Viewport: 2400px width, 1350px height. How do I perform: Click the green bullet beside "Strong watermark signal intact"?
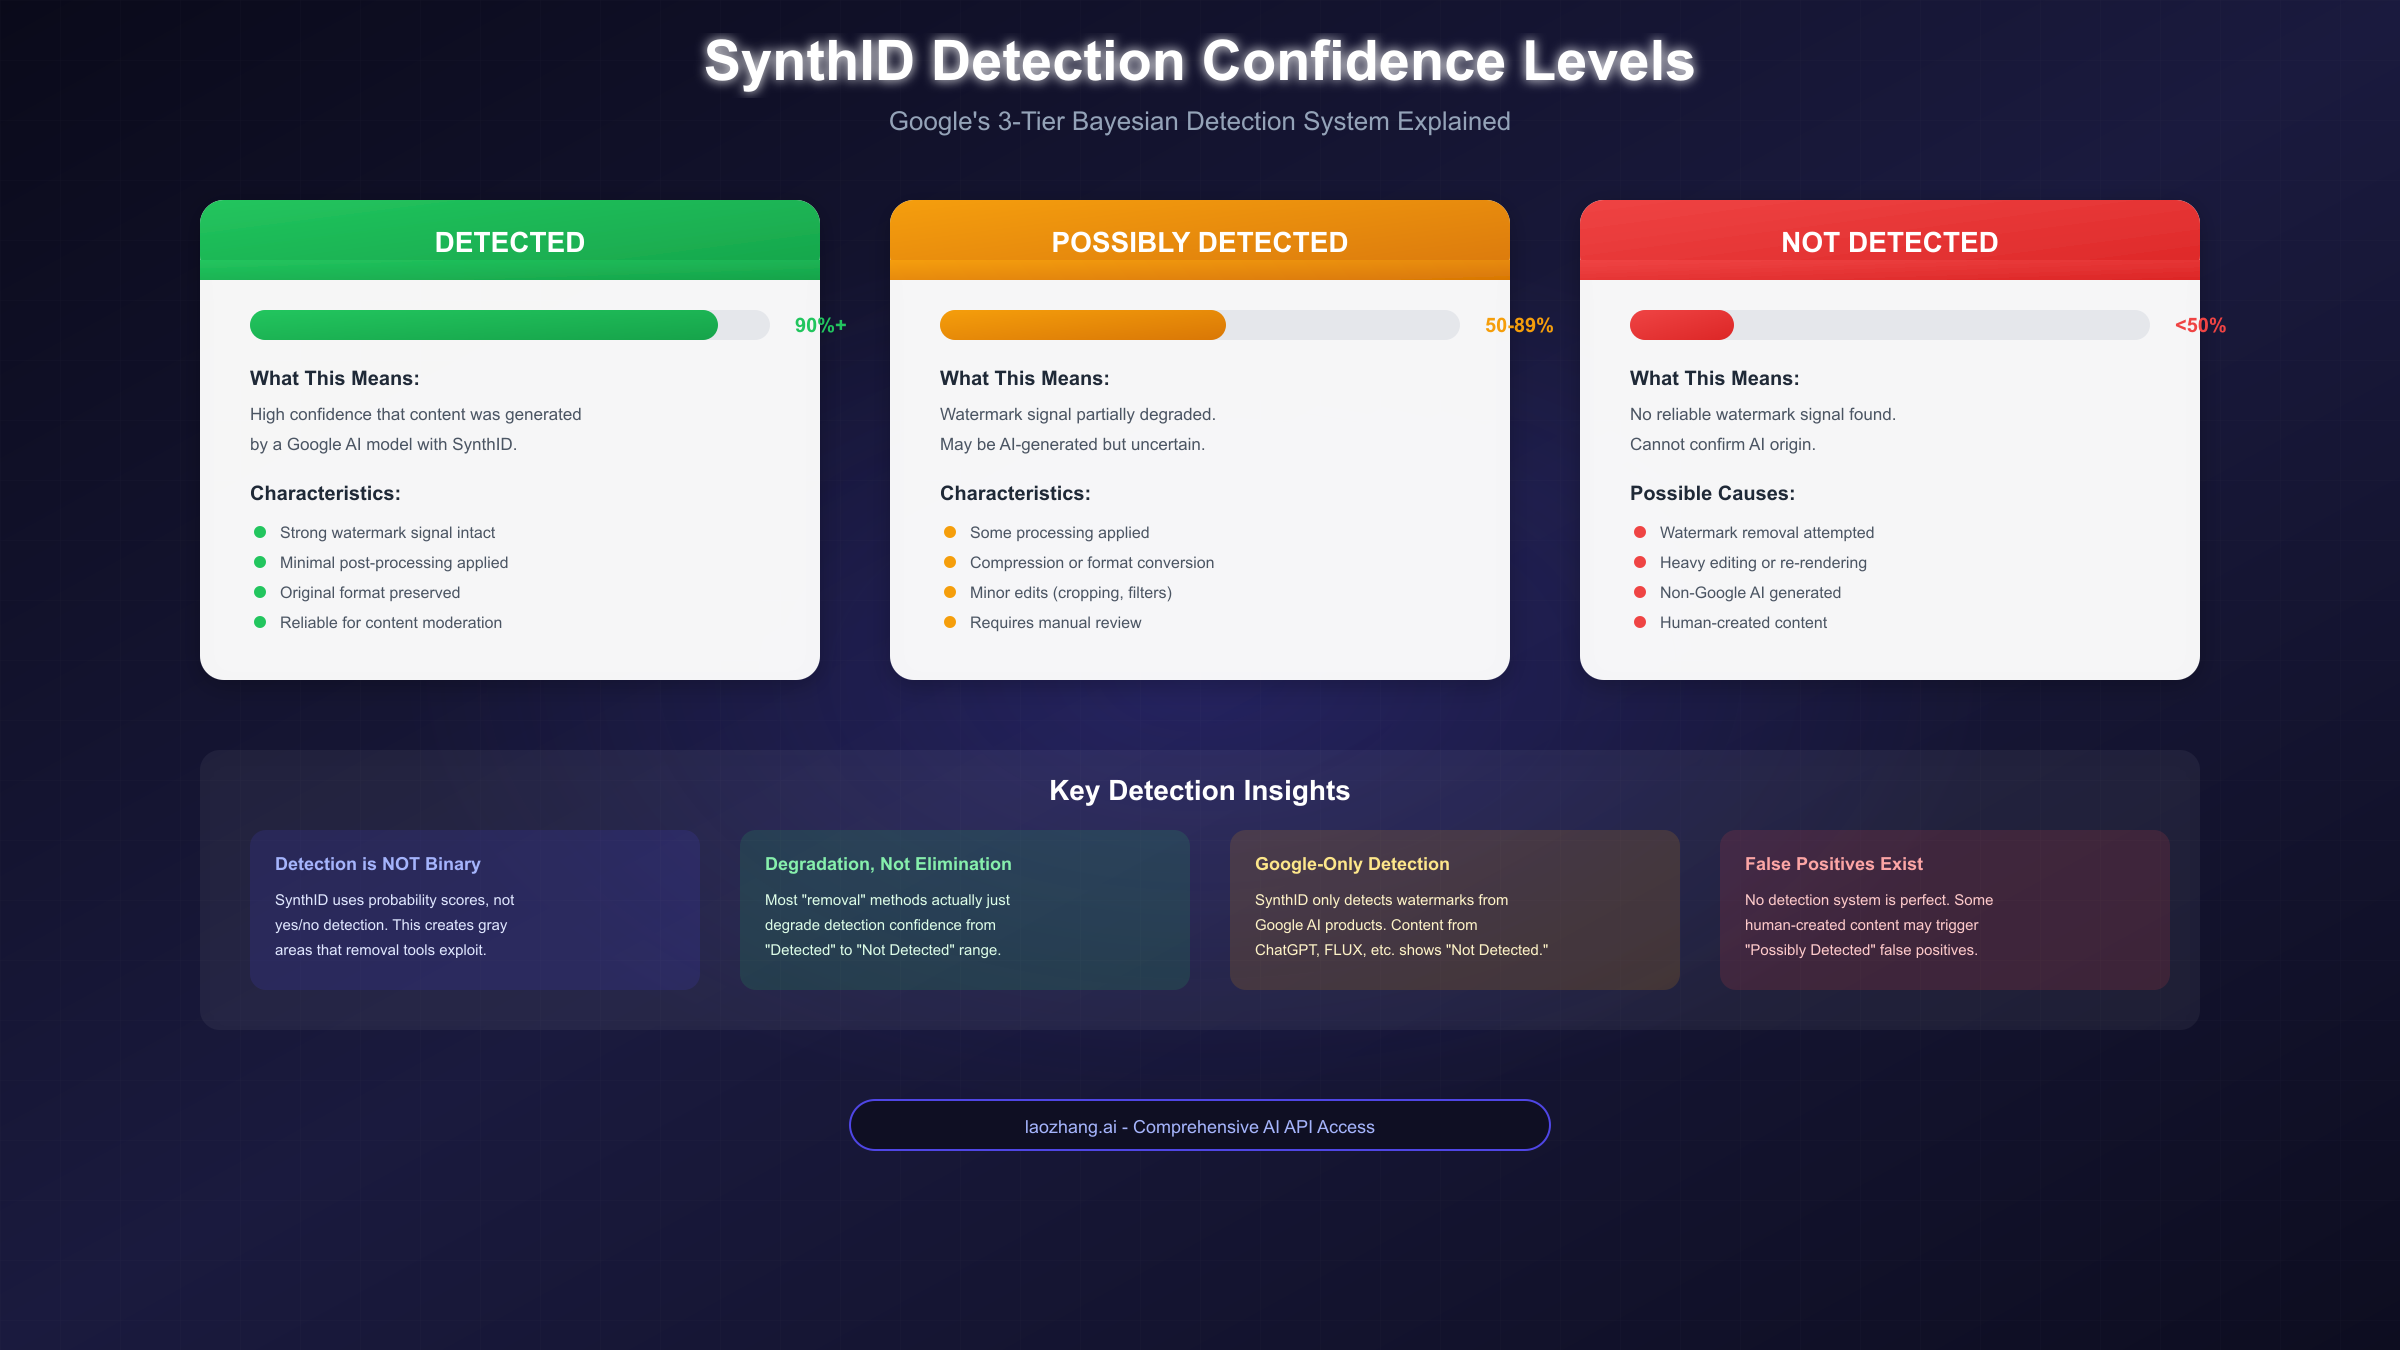point(262,532)
